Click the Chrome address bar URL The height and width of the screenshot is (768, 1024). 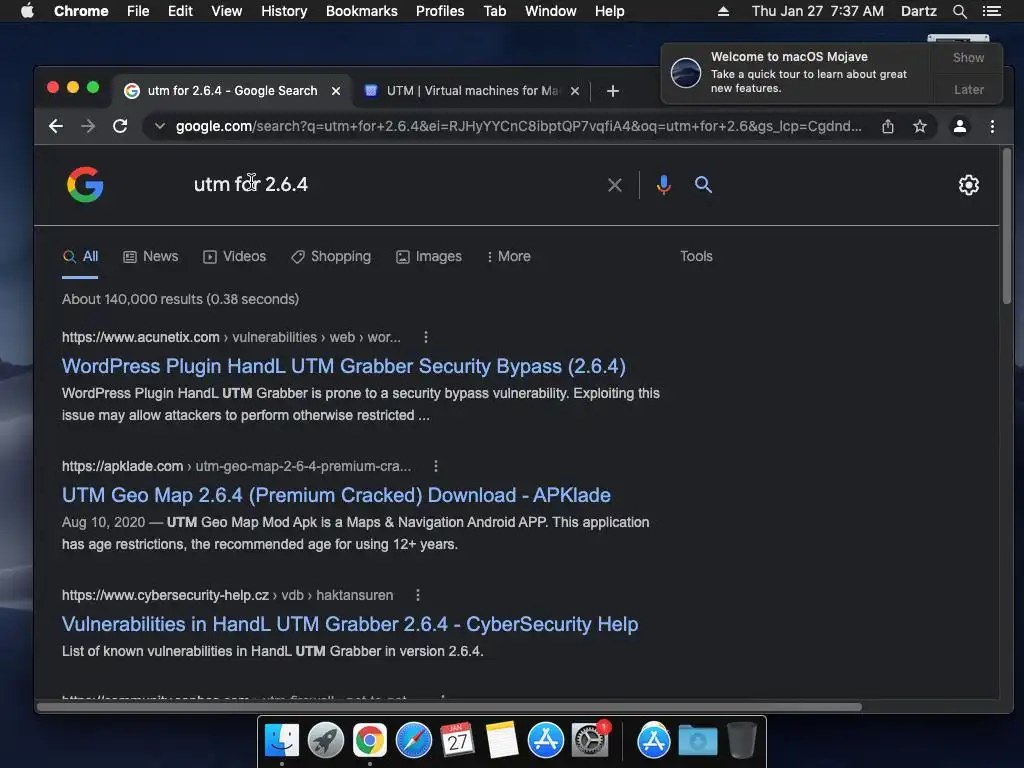click(x=519, y=126)
